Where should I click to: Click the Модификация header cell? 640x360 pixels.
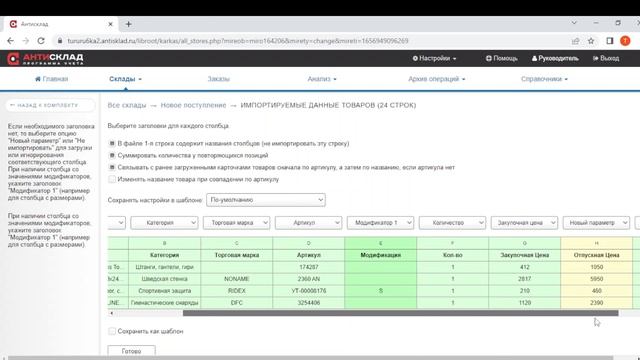(x=381, y=255)
